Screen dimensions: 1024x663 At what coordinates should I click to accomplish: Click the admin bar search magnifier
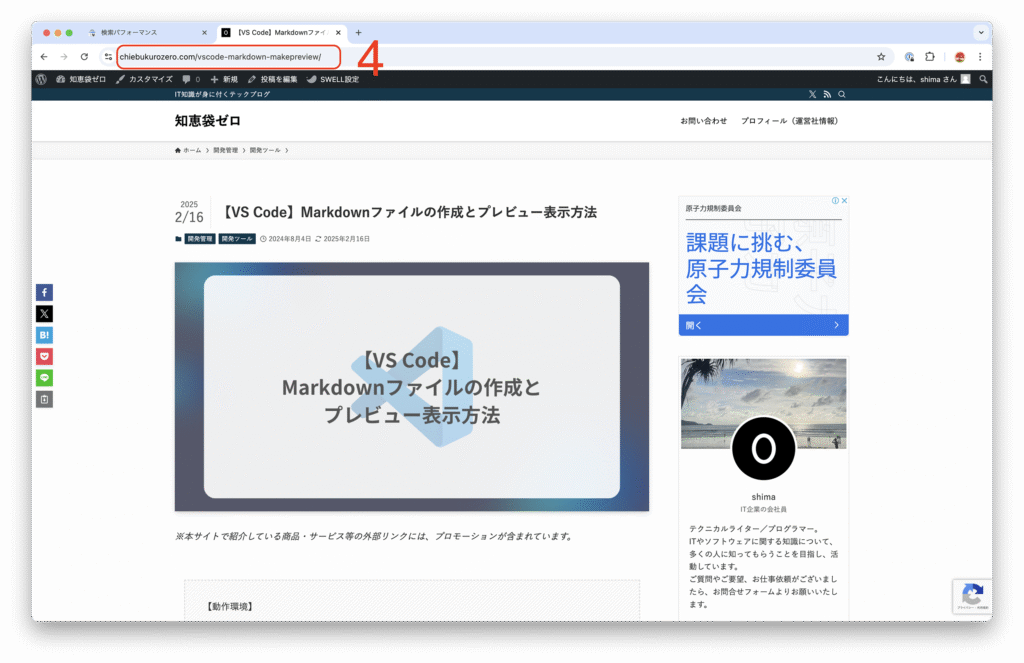(x=984, y=79)
